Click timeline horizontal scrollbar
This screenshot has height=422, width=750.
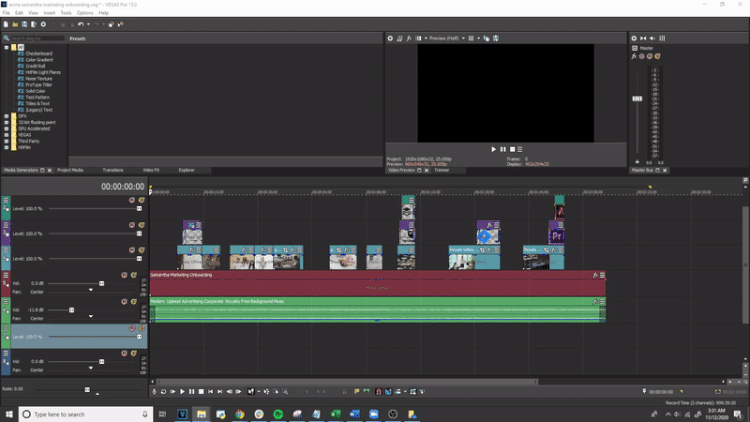(x=347, y=382)
